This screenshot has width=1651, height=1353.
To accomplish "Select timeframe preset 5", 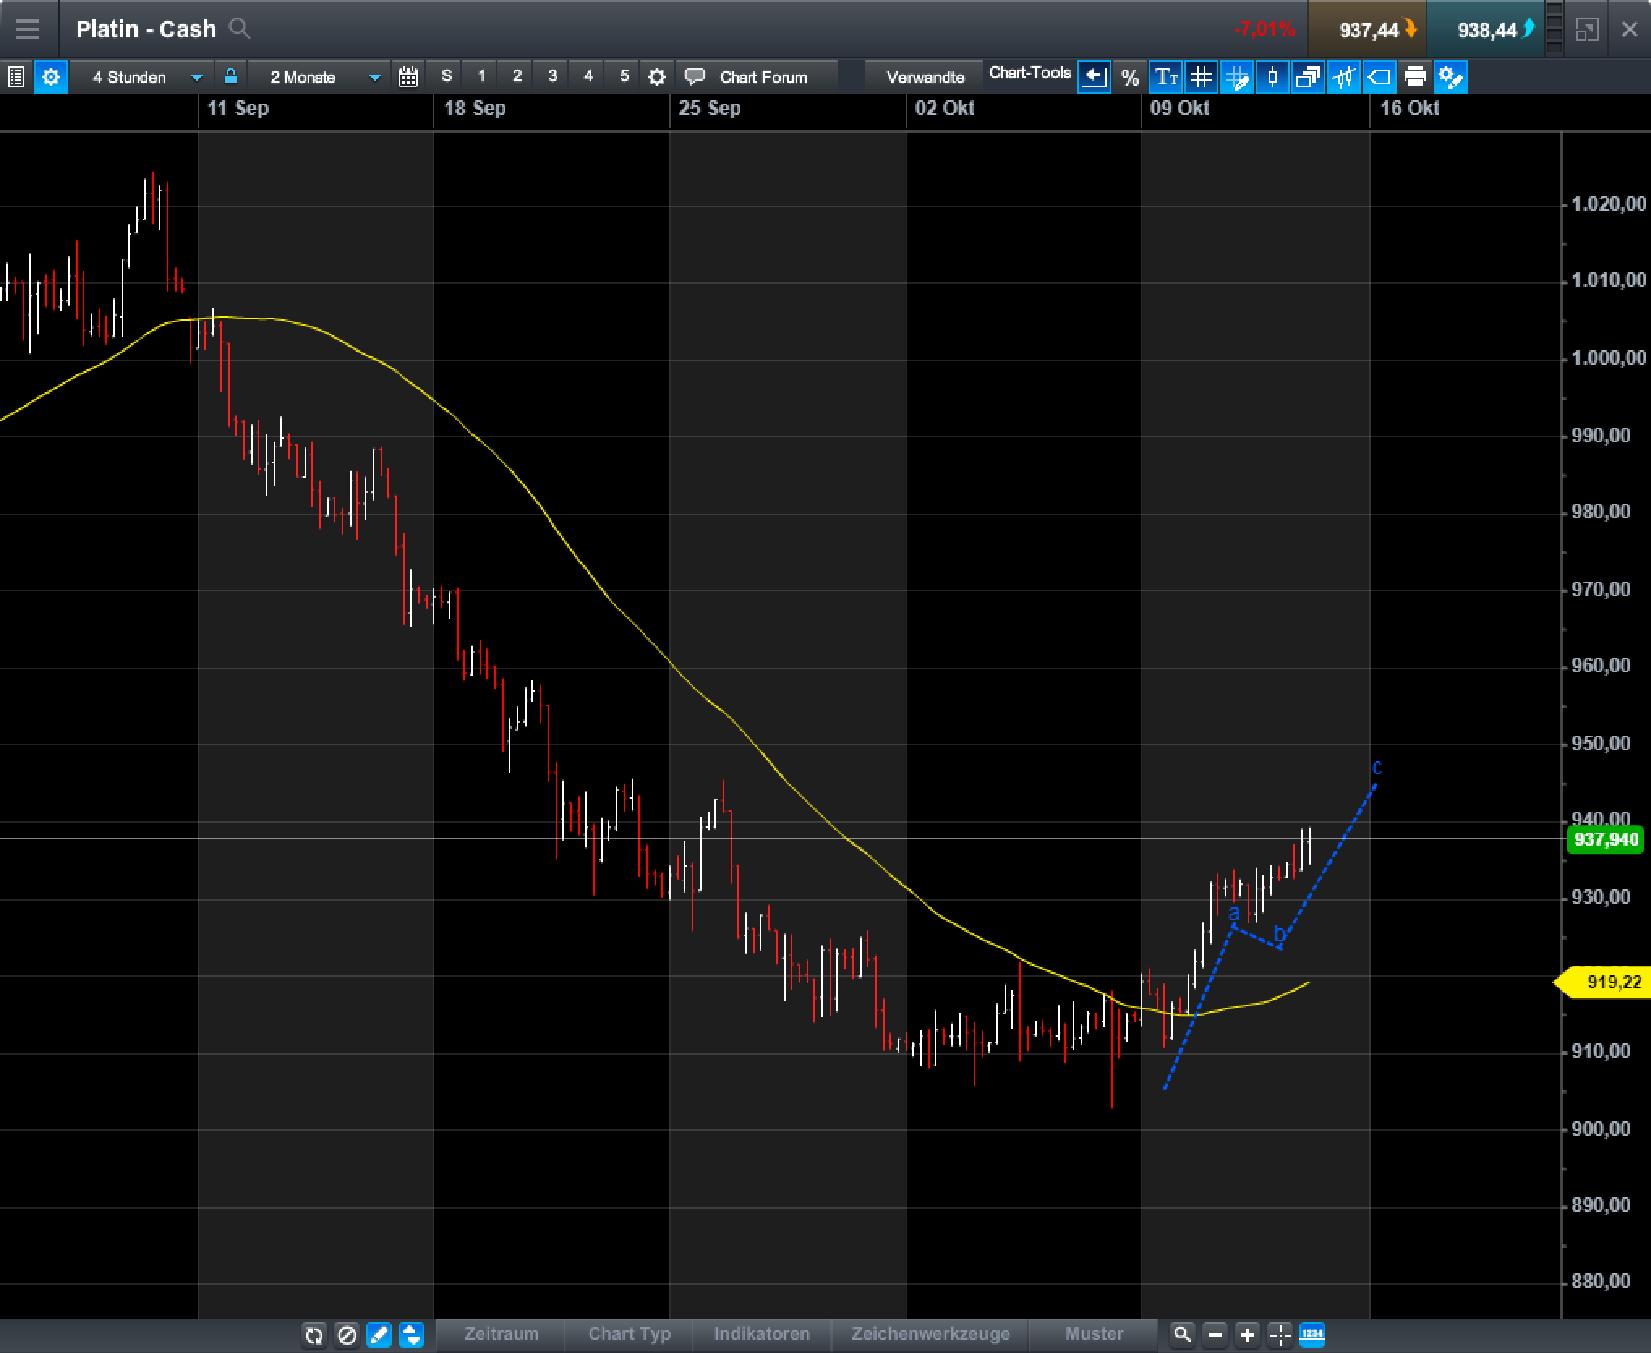I will [623, 75].
